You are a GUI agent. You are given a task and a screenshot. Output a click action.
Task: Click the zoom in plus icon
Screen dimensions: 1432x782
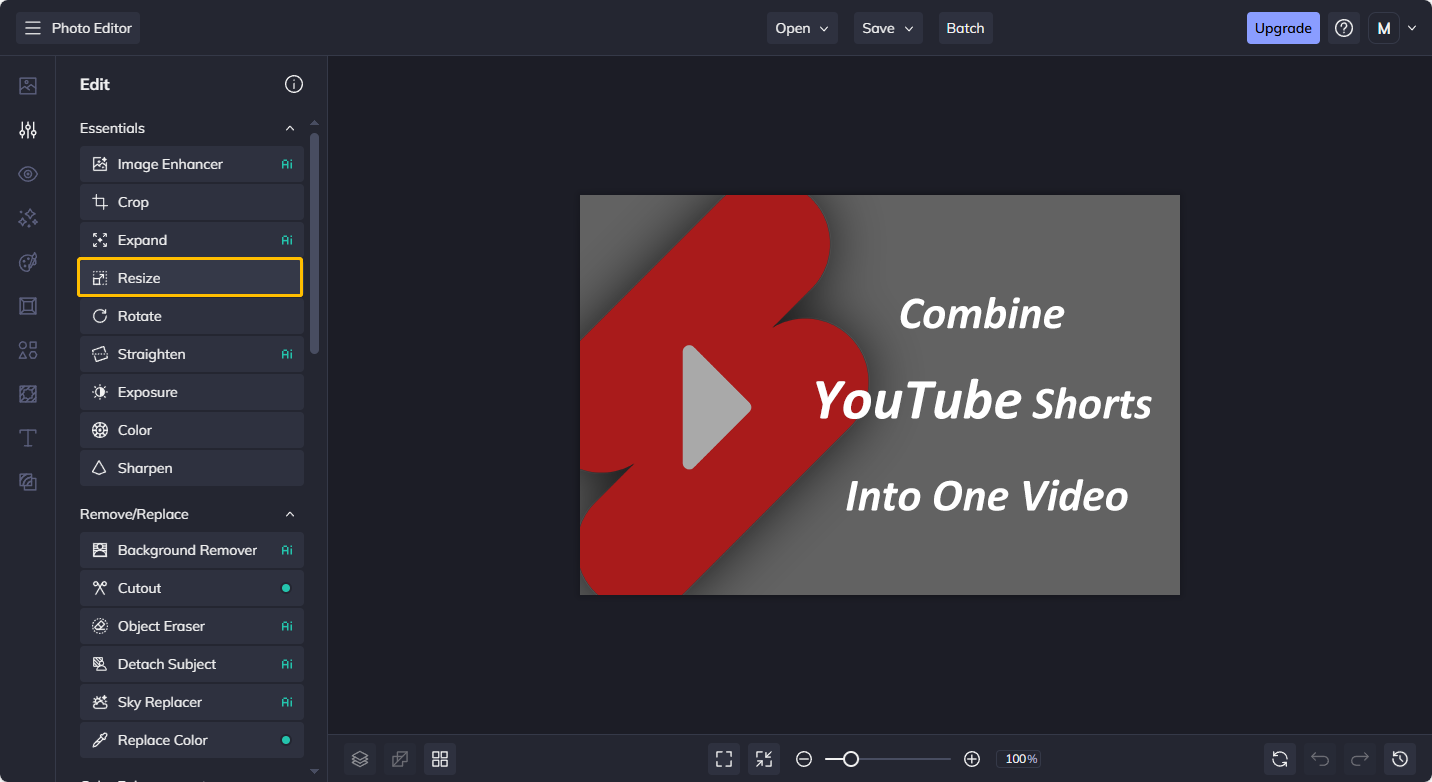972,759
